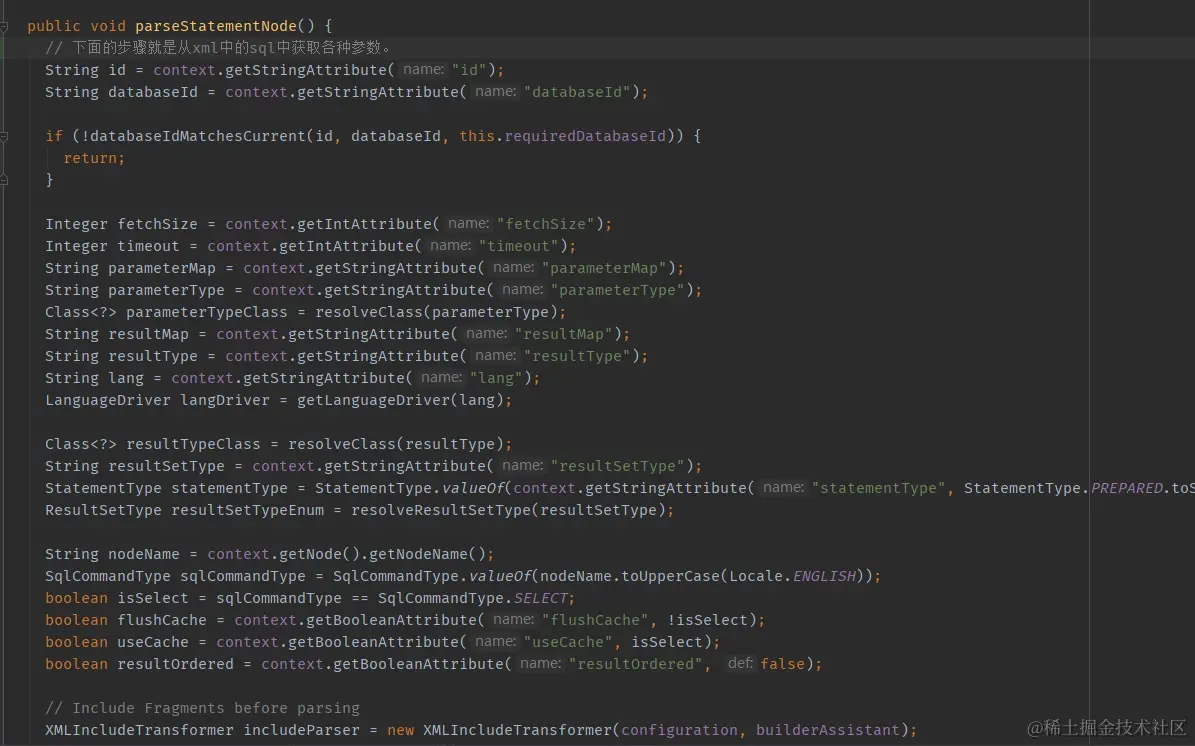Click the parameterTypeClass variable name

[x=207, y=312]
